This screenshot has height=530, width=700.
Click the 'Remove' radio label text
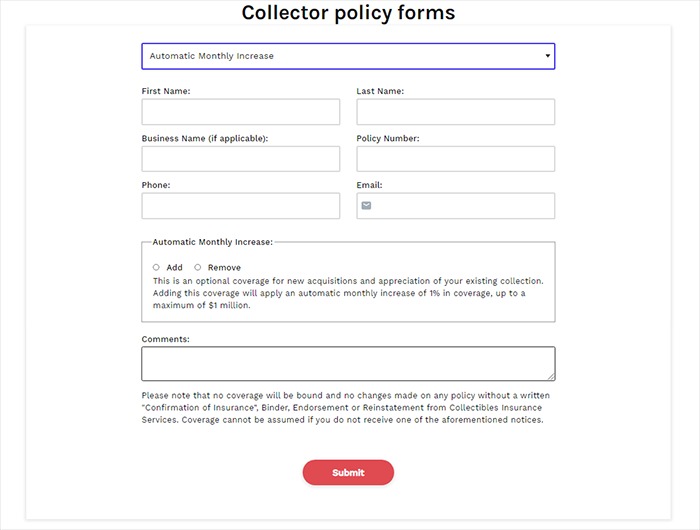pyautogui.click(x=224, y=267)
